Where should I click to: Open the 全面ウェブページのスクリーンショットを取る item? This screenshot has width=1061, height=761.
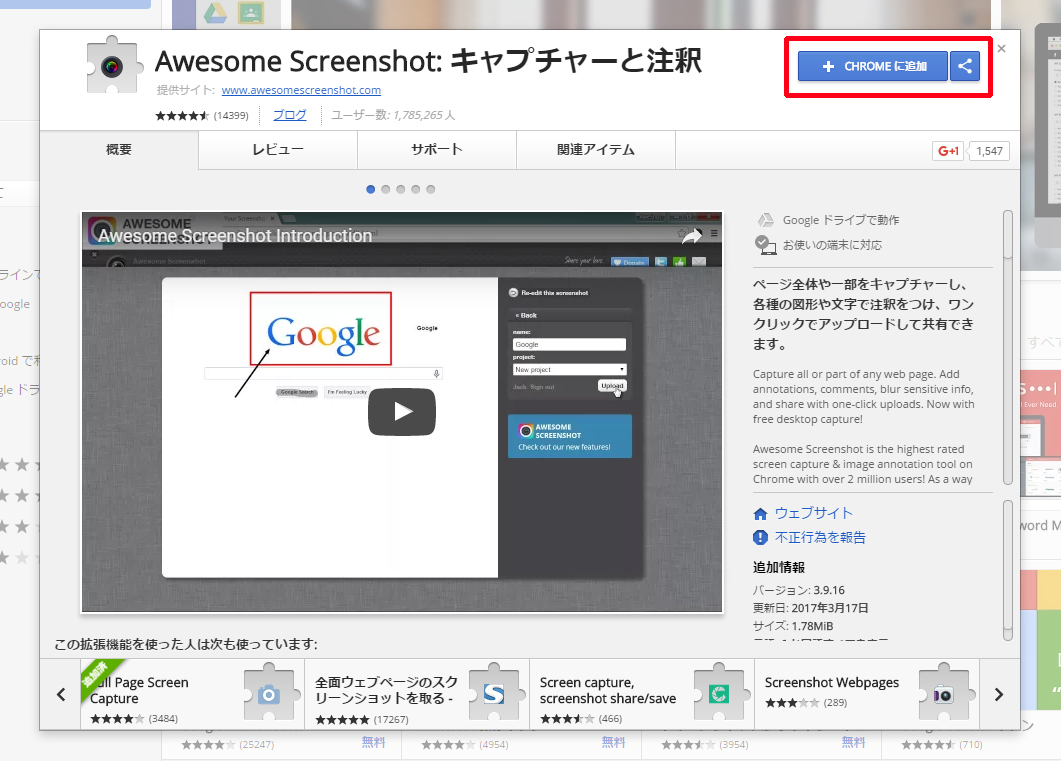417,695
